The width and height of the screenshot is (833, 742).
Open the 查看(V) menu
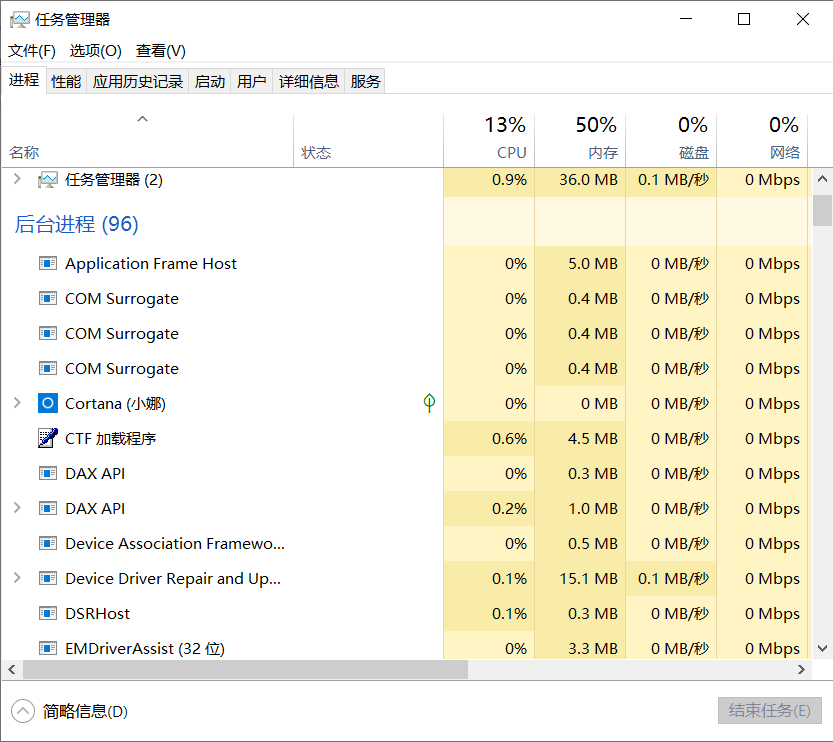pos(161,51)
